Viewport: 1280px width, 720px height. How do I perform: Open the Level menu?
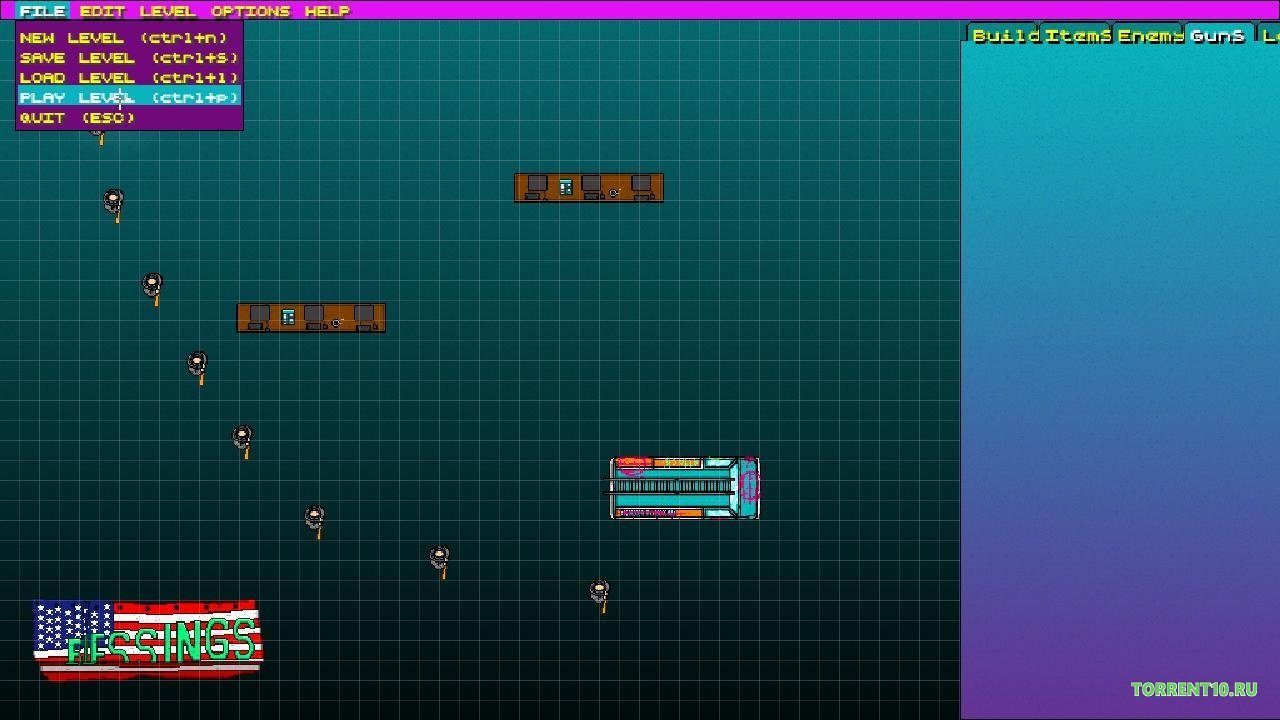pyautogui.click(x=167, y=11)
